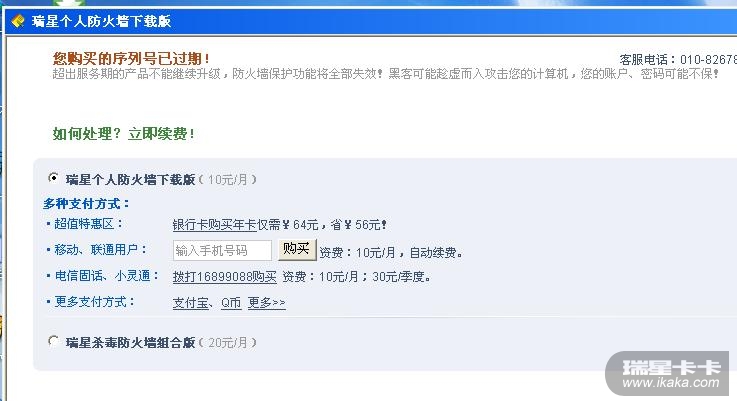
Task: Click the 瑞星卡卡 ikaka.com watermark logo
Action: [x=667, y=373]
